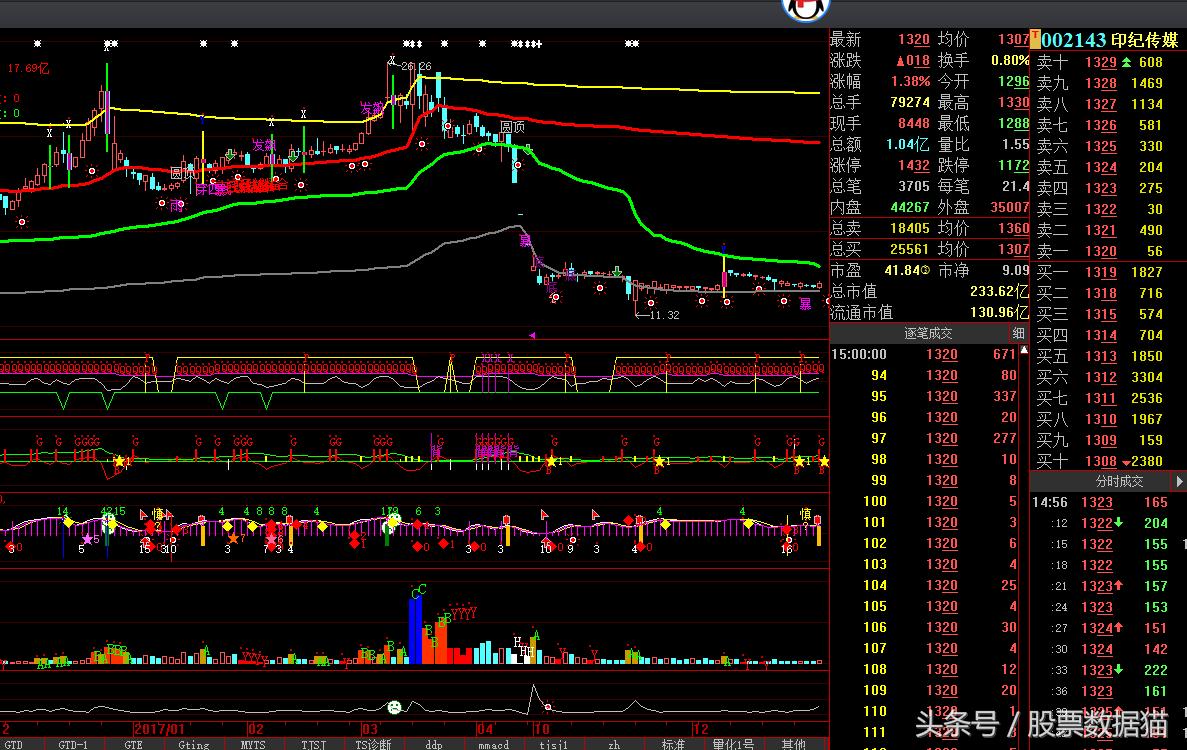This screenshot has width=1187, height=750.
Task: Switch to the GTE tab
Action: pos(133,745)
